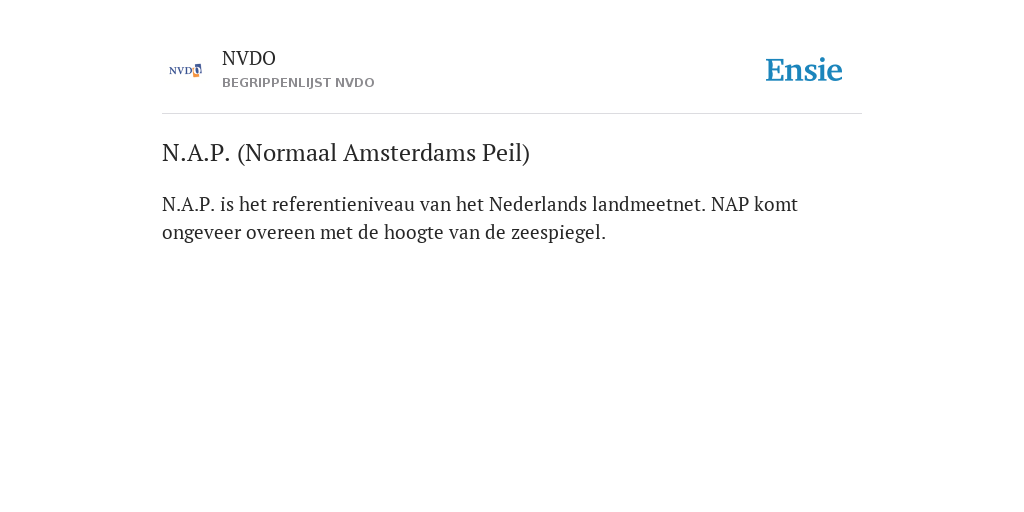
Task: Open the BEGRIPPENLIJST NVDO subtitle link
Action: click(x=298, y=83)
